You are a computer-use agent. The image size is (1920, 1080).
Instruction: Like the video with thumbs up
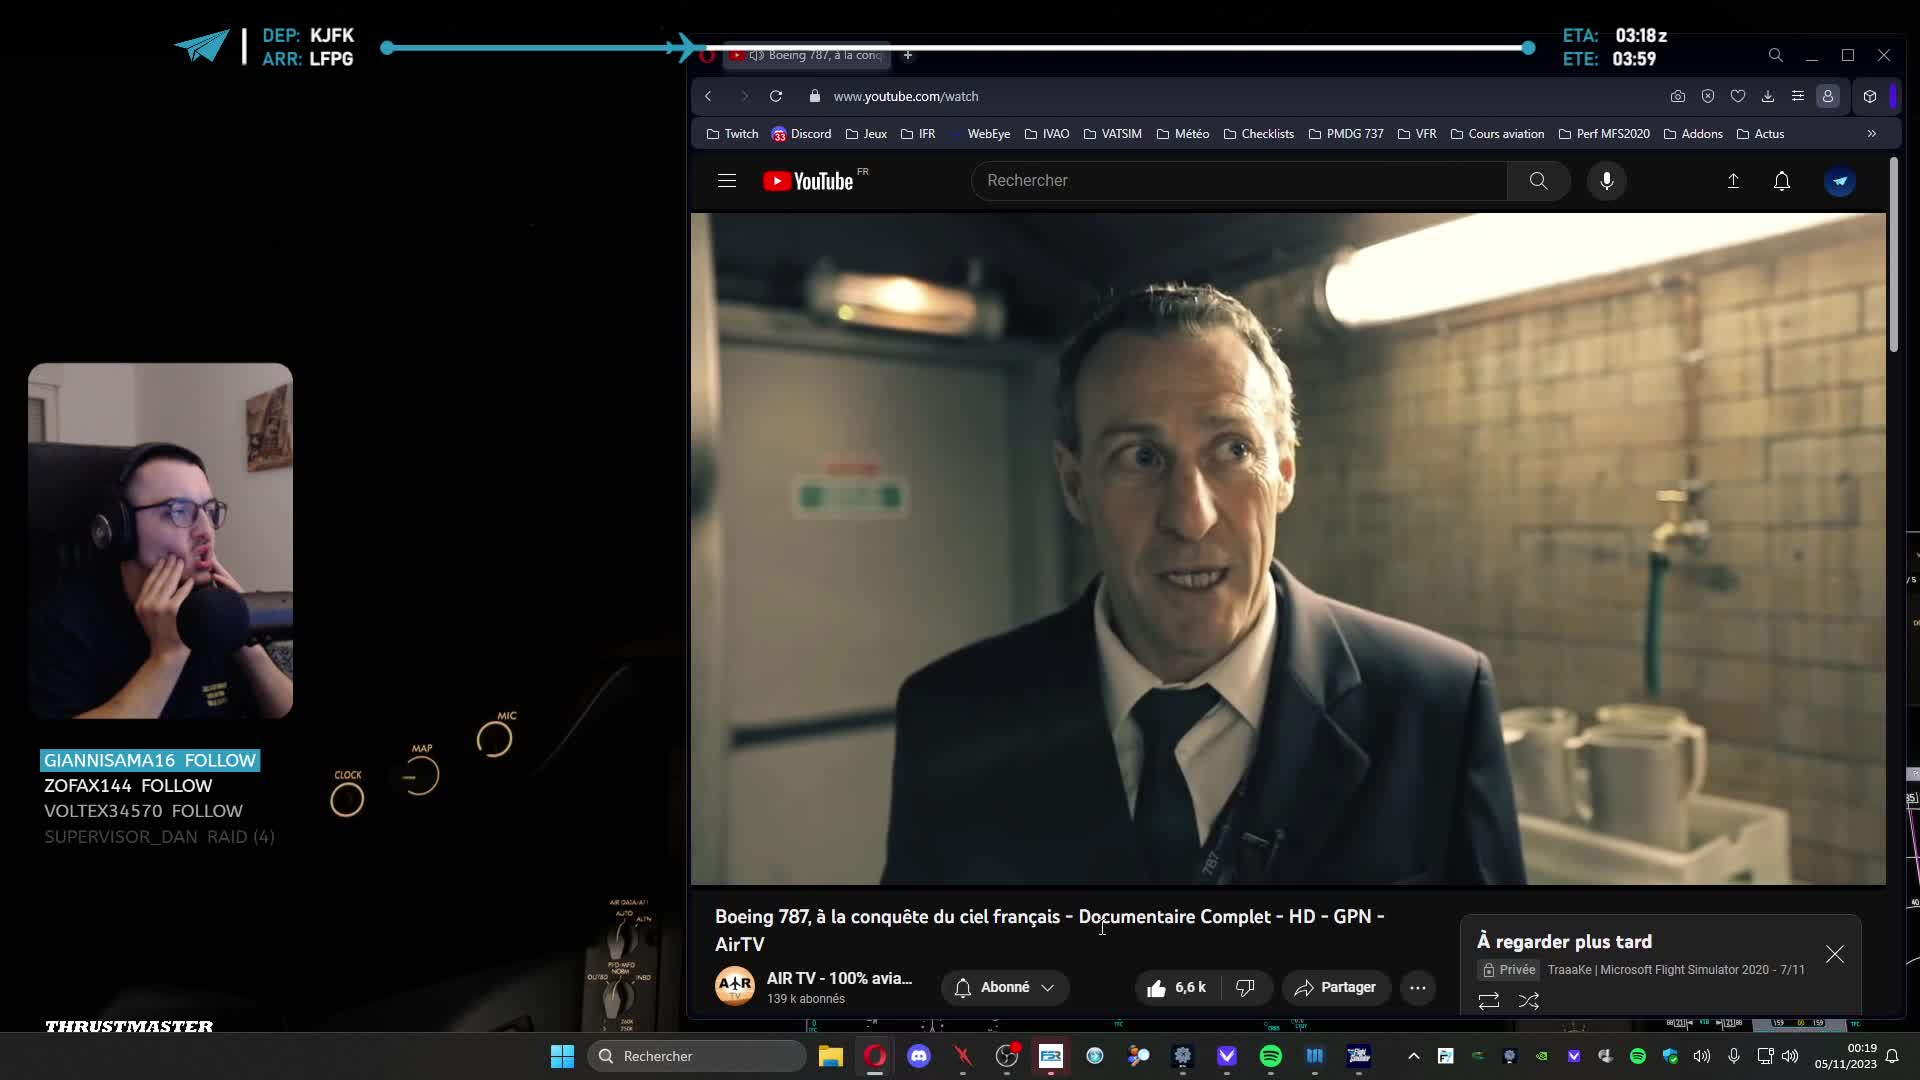click(1177, 988)
